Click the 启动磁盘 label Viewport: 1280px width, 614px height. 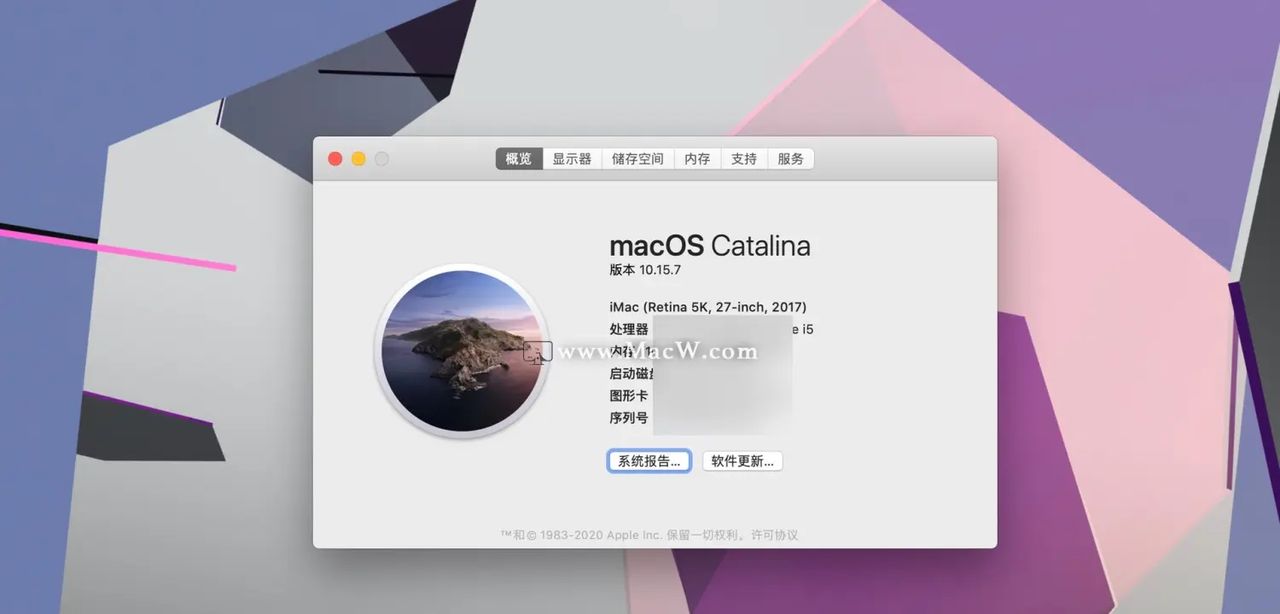point(633,374)
